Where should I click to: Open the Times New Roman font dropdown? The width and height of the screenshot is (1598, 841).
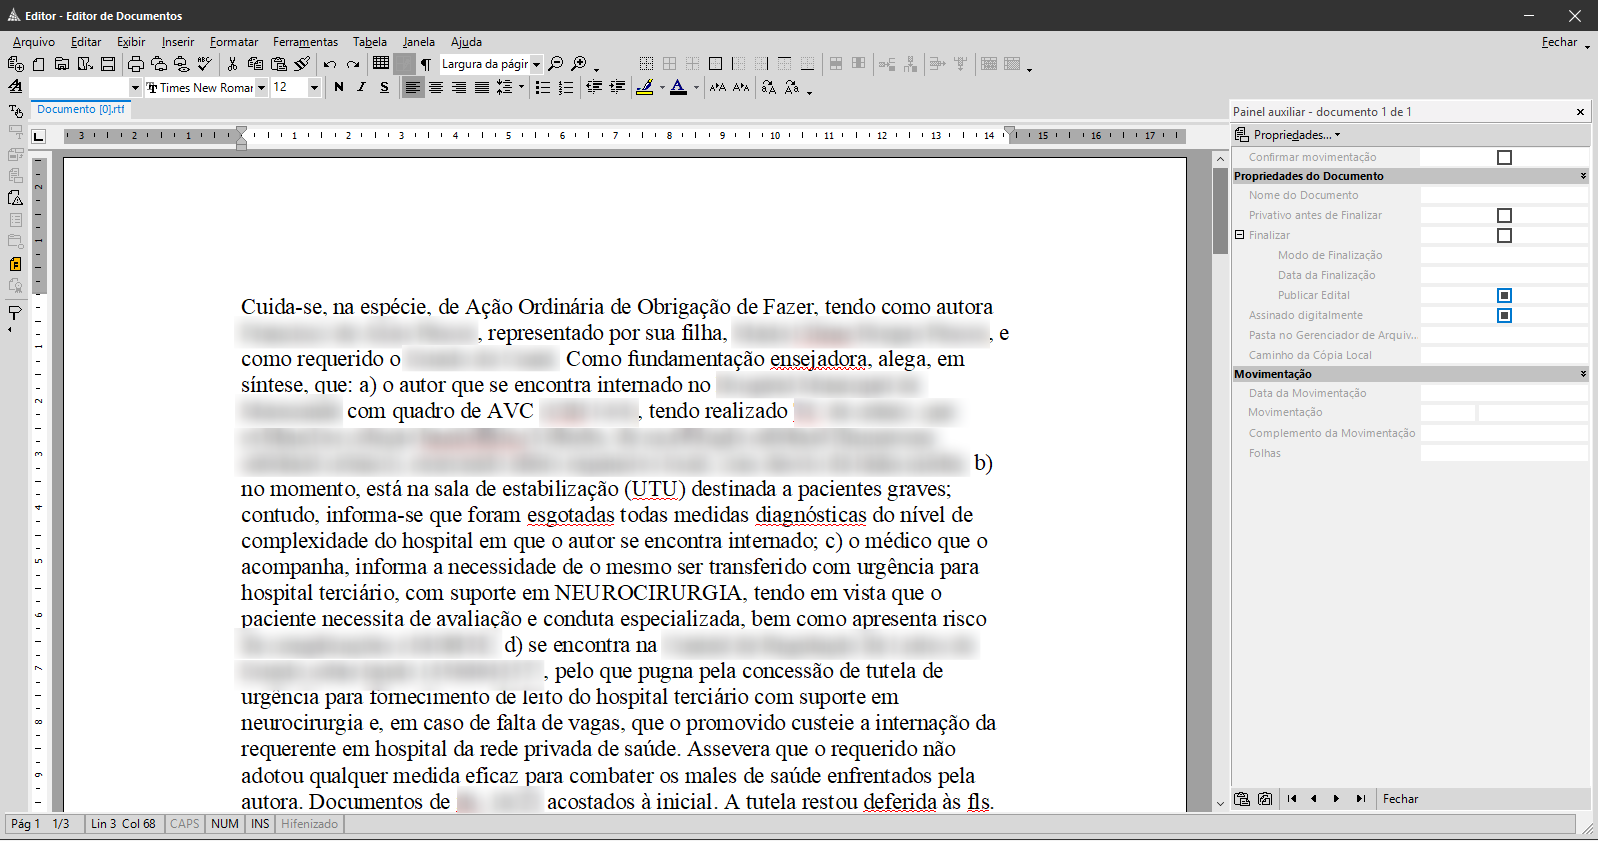point(261,87)
